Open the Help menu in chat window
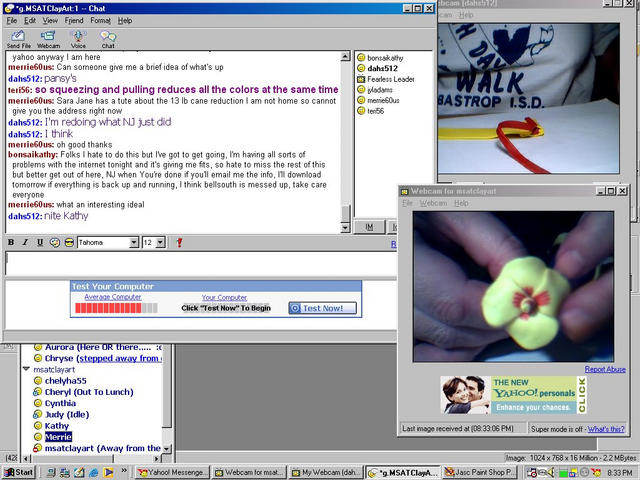This screenshot has width=640, height=480. click(124, 20)
